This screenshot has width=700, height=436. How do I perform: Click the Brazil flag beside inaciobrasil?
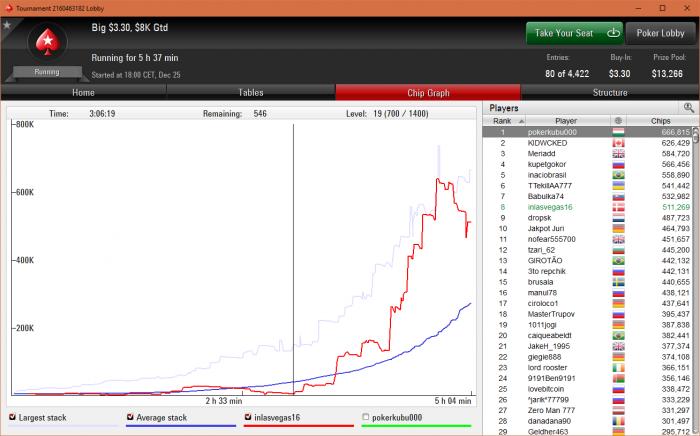tap(618, 175)
